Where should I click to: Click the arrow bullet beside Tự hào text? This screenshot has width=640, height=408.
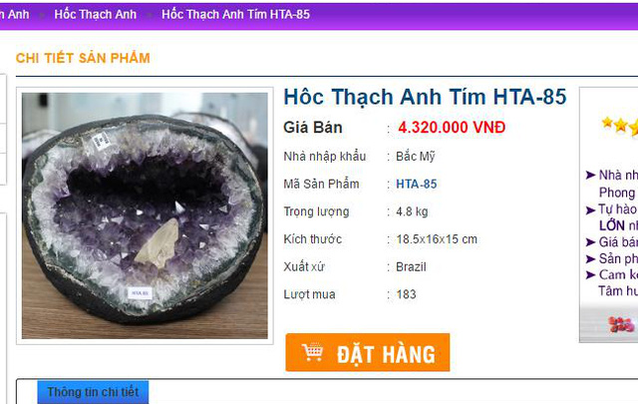(591, 210)
